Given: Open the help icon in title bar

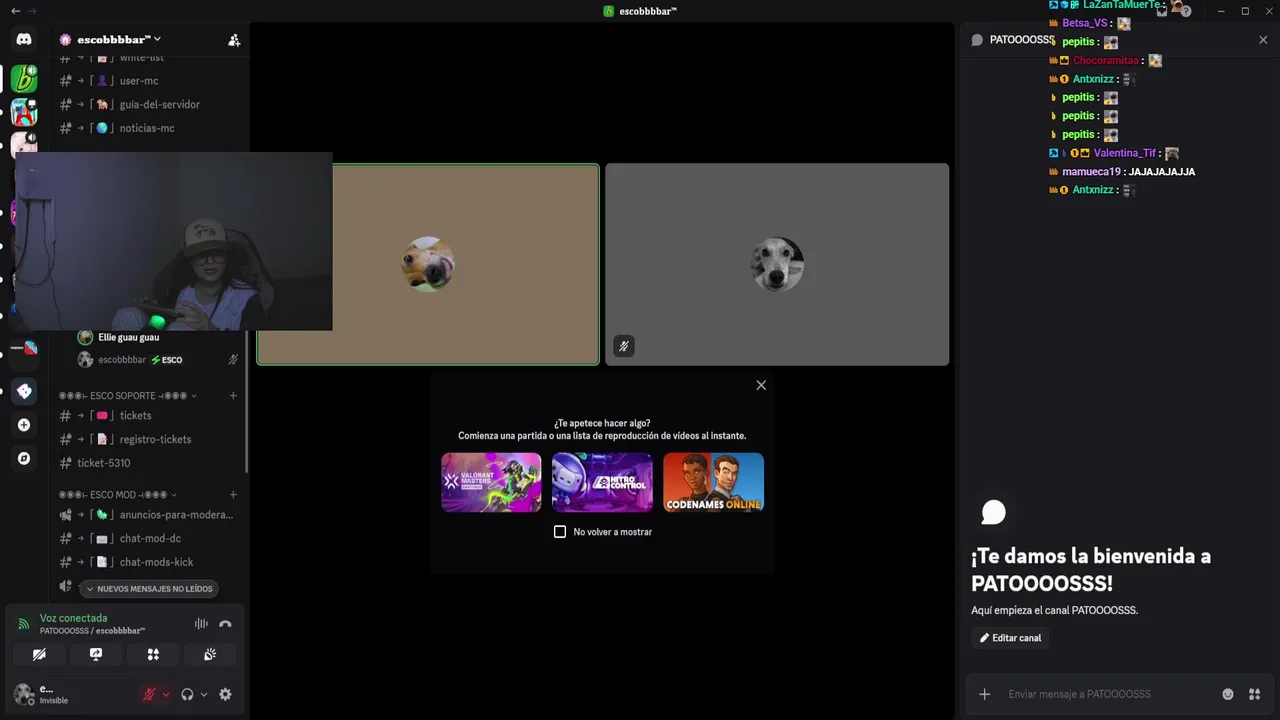Looking at the screenshot, I should pos(1186,11).
